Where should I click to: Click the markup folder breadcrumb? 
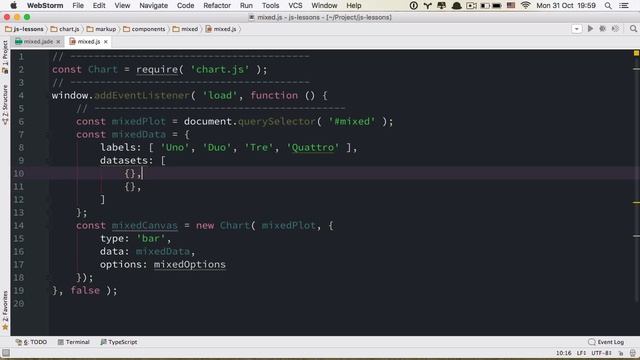(x=102, y=29)
